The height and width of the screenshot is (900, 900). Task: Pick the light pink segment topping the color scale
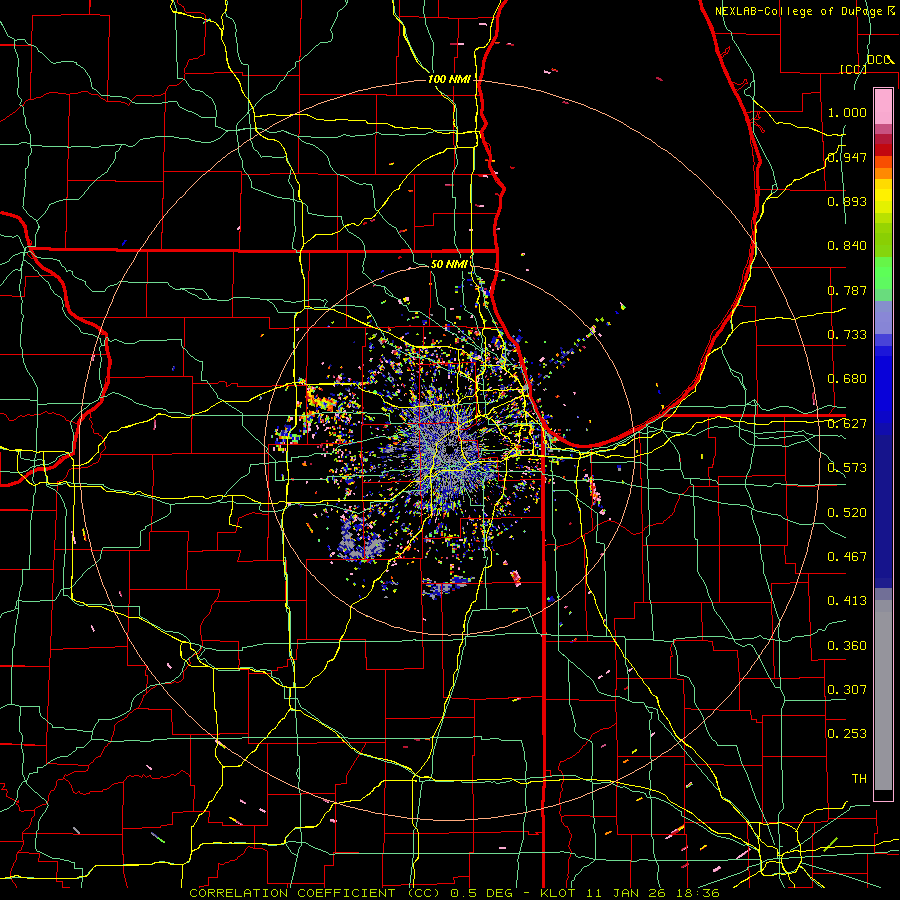pos(883,106)
